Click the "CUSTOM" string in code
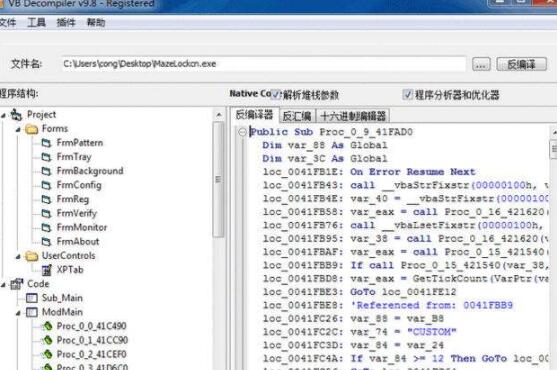Viewport: 557px width, 370px height. coord(432,332)
